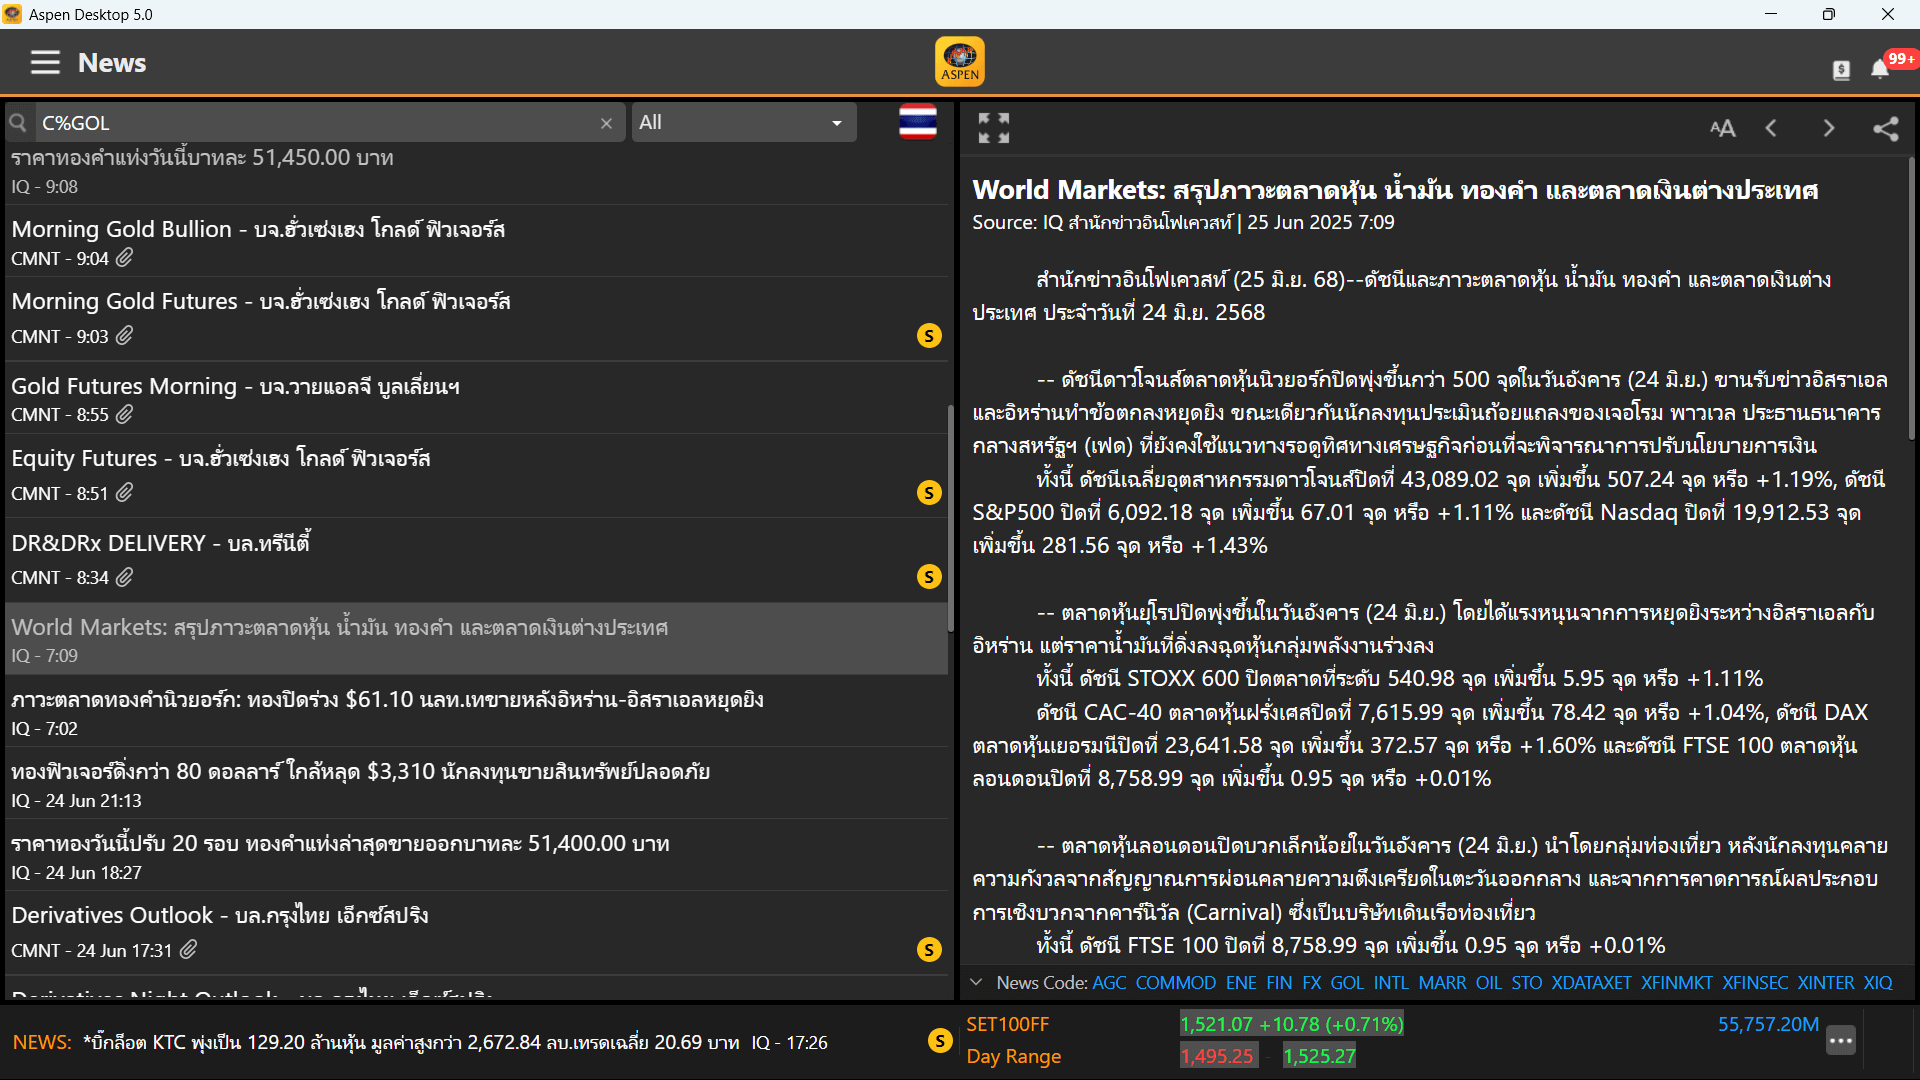The width and height of the screenshot is (1920, 1080).
Task: Click the News page title
Action: pos(112,62)
